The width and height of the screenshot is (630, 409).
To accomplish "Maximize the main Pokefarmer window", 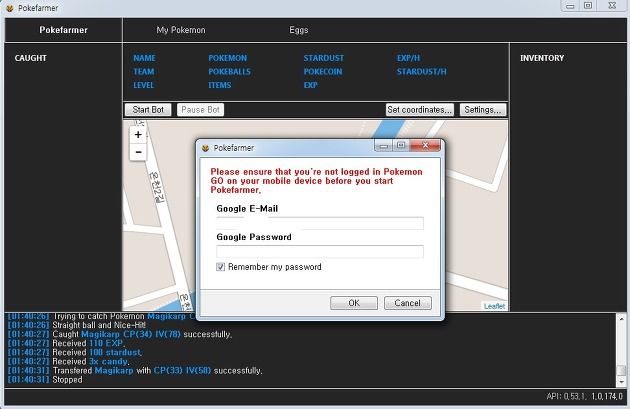I will click(x=588, y=6).
